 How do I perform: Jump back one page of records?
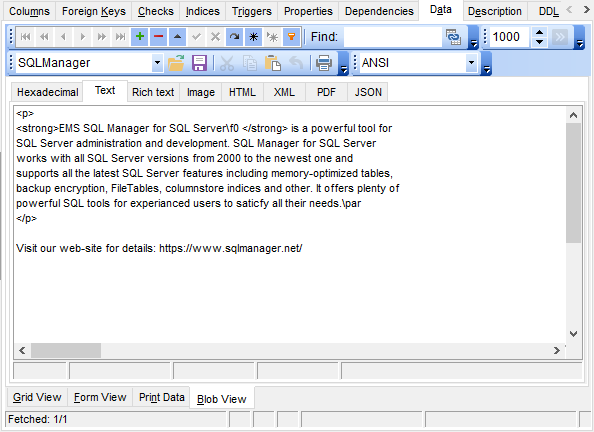(x=44, y=37)
